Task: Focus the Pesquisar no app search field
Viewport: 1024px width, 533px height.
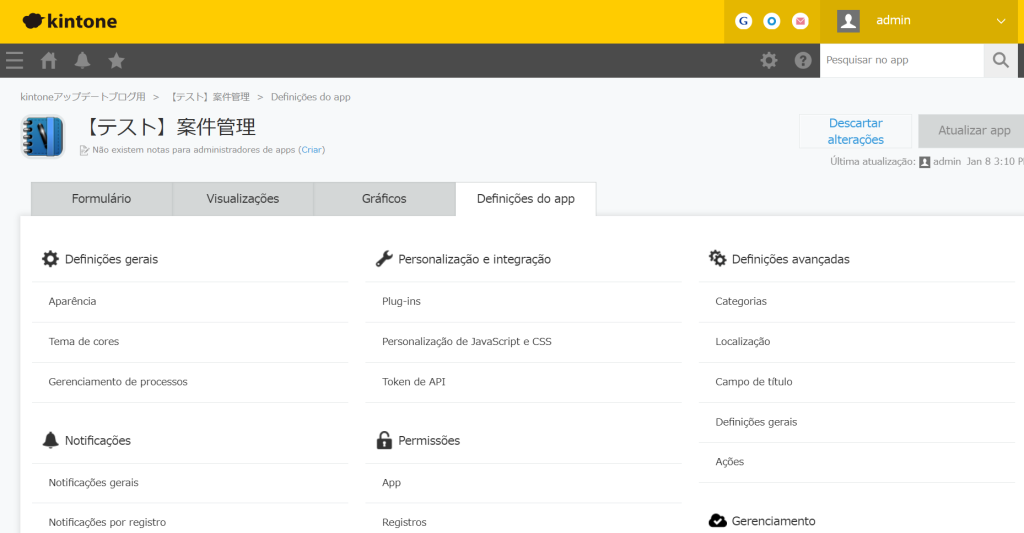Action: pos(901,60)
